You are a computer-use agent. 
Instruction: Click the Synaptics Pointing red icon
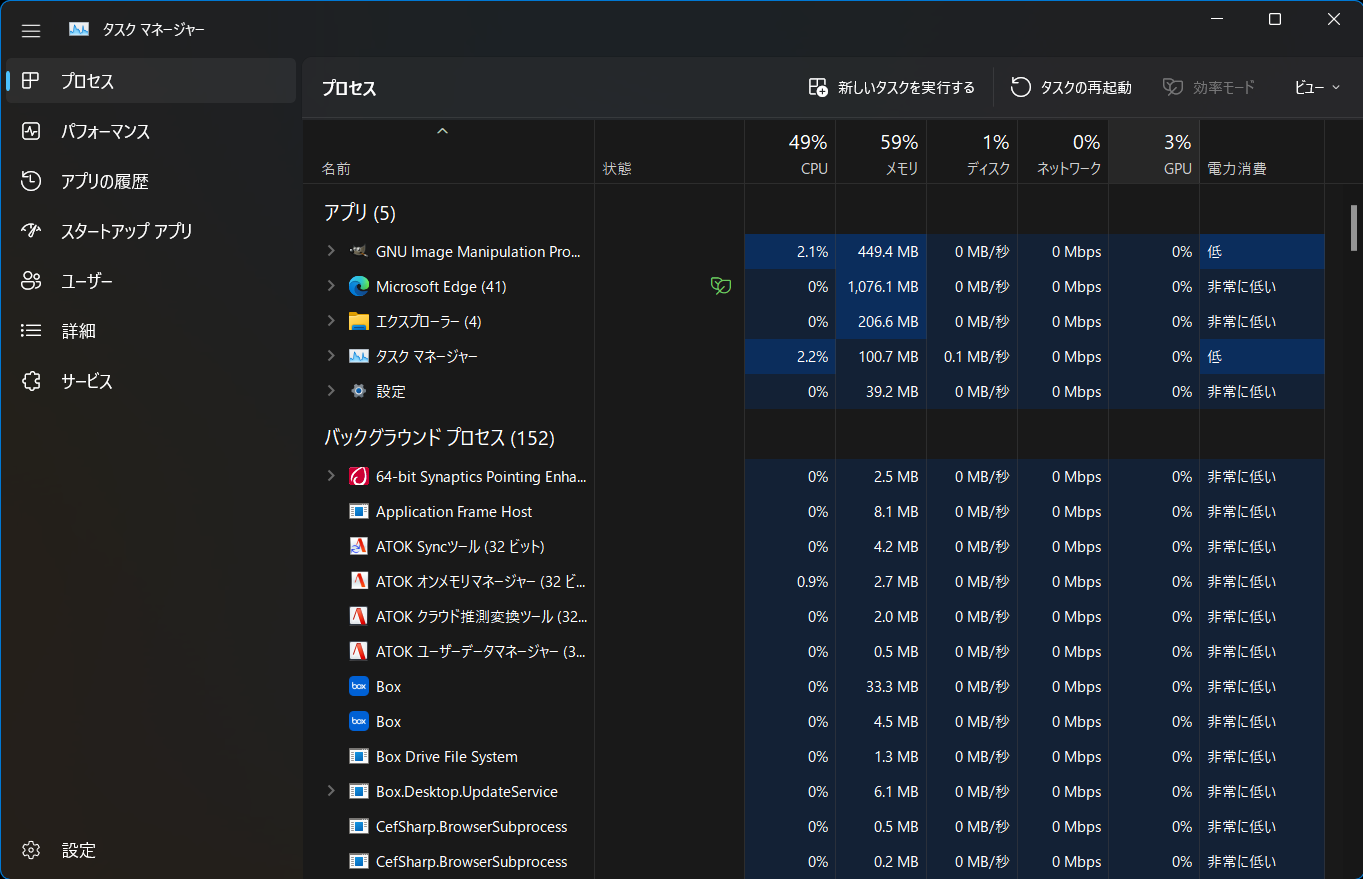(359, 477)
